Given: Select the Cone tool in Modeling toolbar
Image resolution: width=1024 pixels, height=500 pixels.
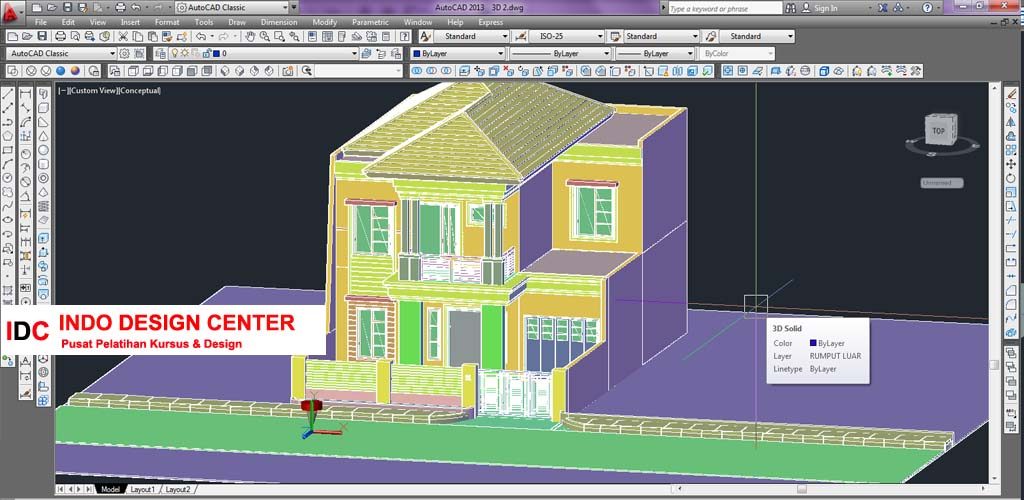Looking at the screenshot, I should (x=43, y=136).
